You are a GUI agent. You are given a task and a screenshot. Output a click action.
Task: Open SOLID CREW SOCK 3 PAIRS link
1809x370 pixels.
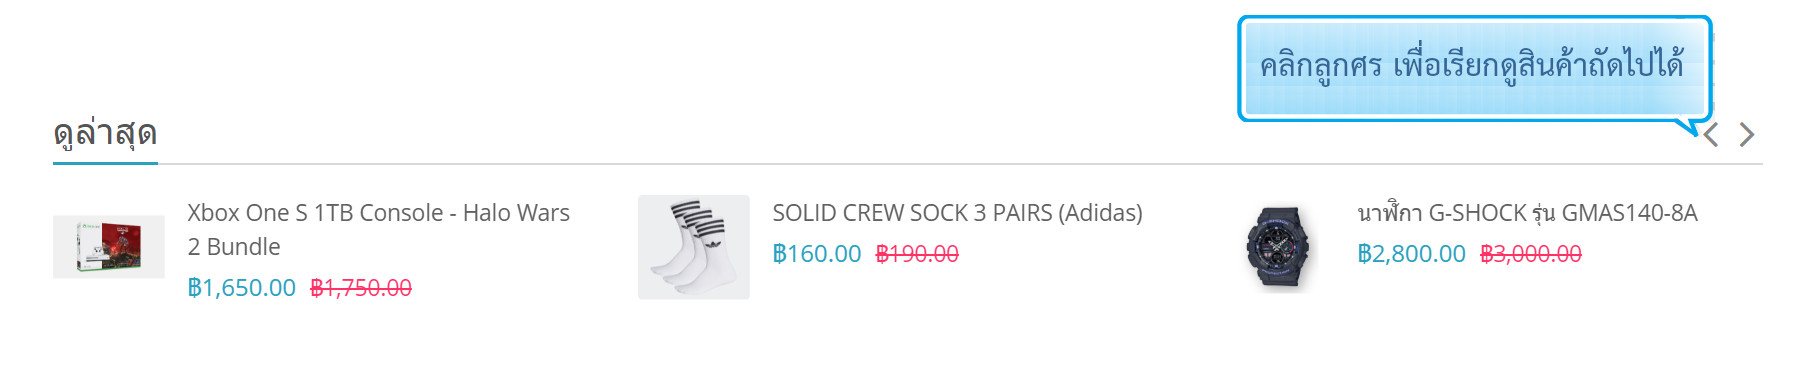point(957,213)
